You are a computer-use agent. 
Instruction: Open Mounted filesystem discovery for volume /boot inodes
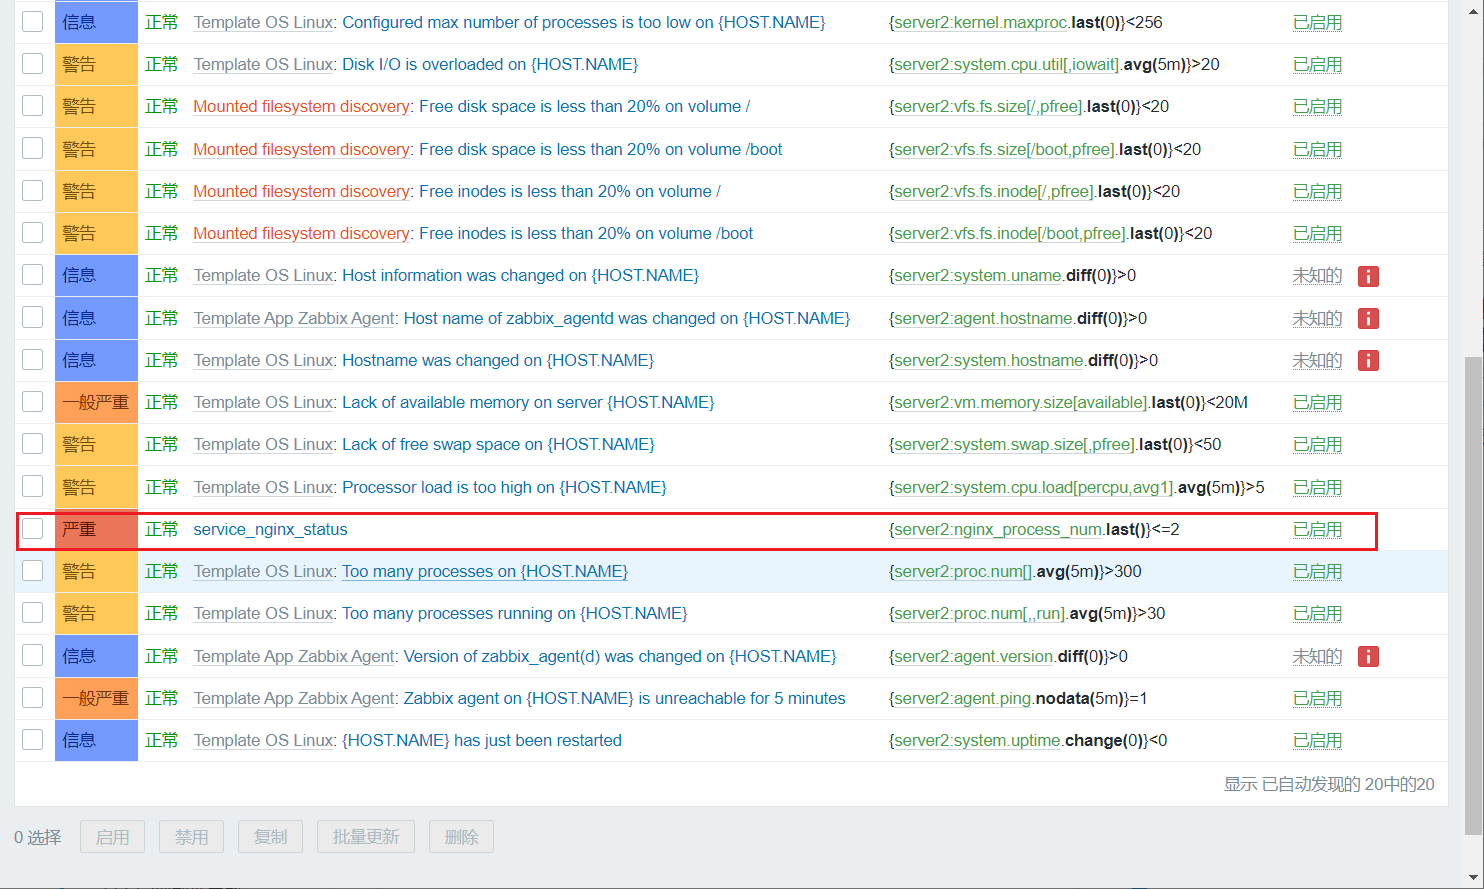click(x=301, y=233)
